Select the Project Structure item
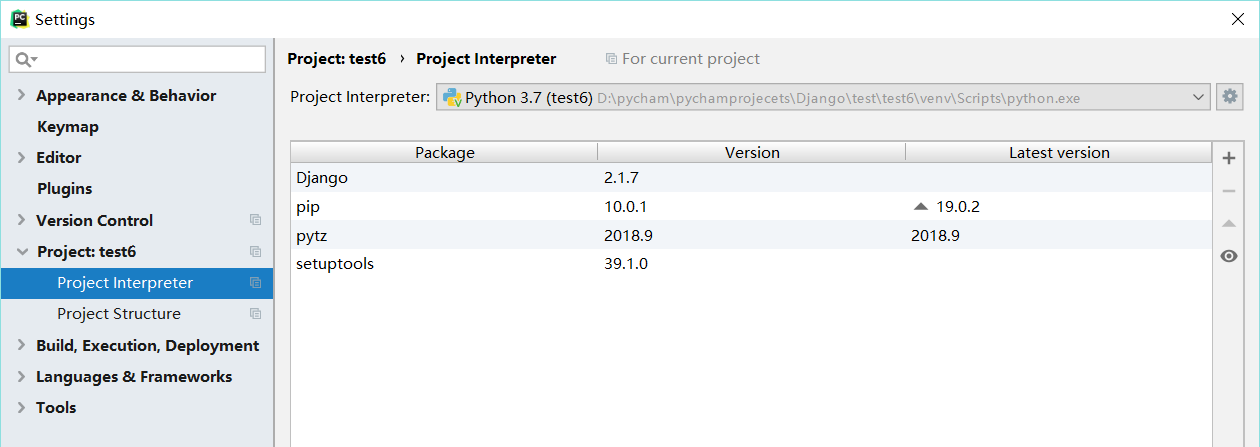The image size is (1260, 447). point(137,314)
